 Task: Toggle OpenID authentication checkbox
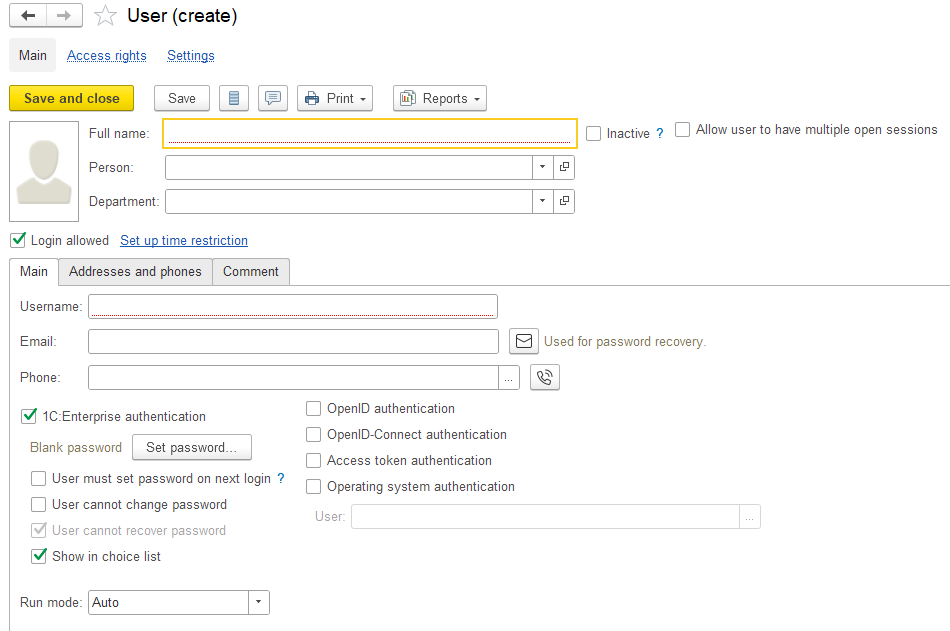point(314,408)
